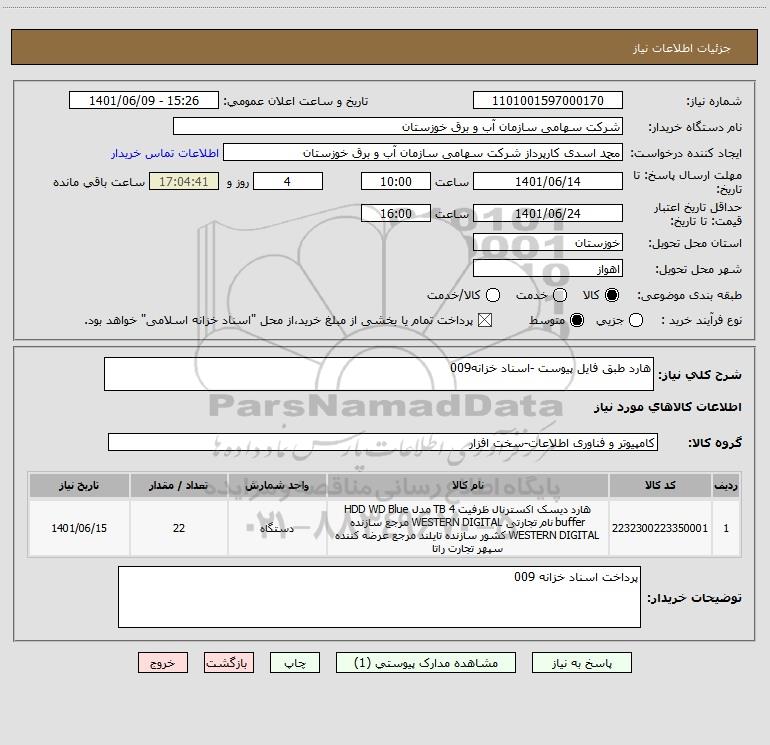Click column header ردیف
Image resolution: width=770 pixels, height=745 pixels.
pos(726,485)
